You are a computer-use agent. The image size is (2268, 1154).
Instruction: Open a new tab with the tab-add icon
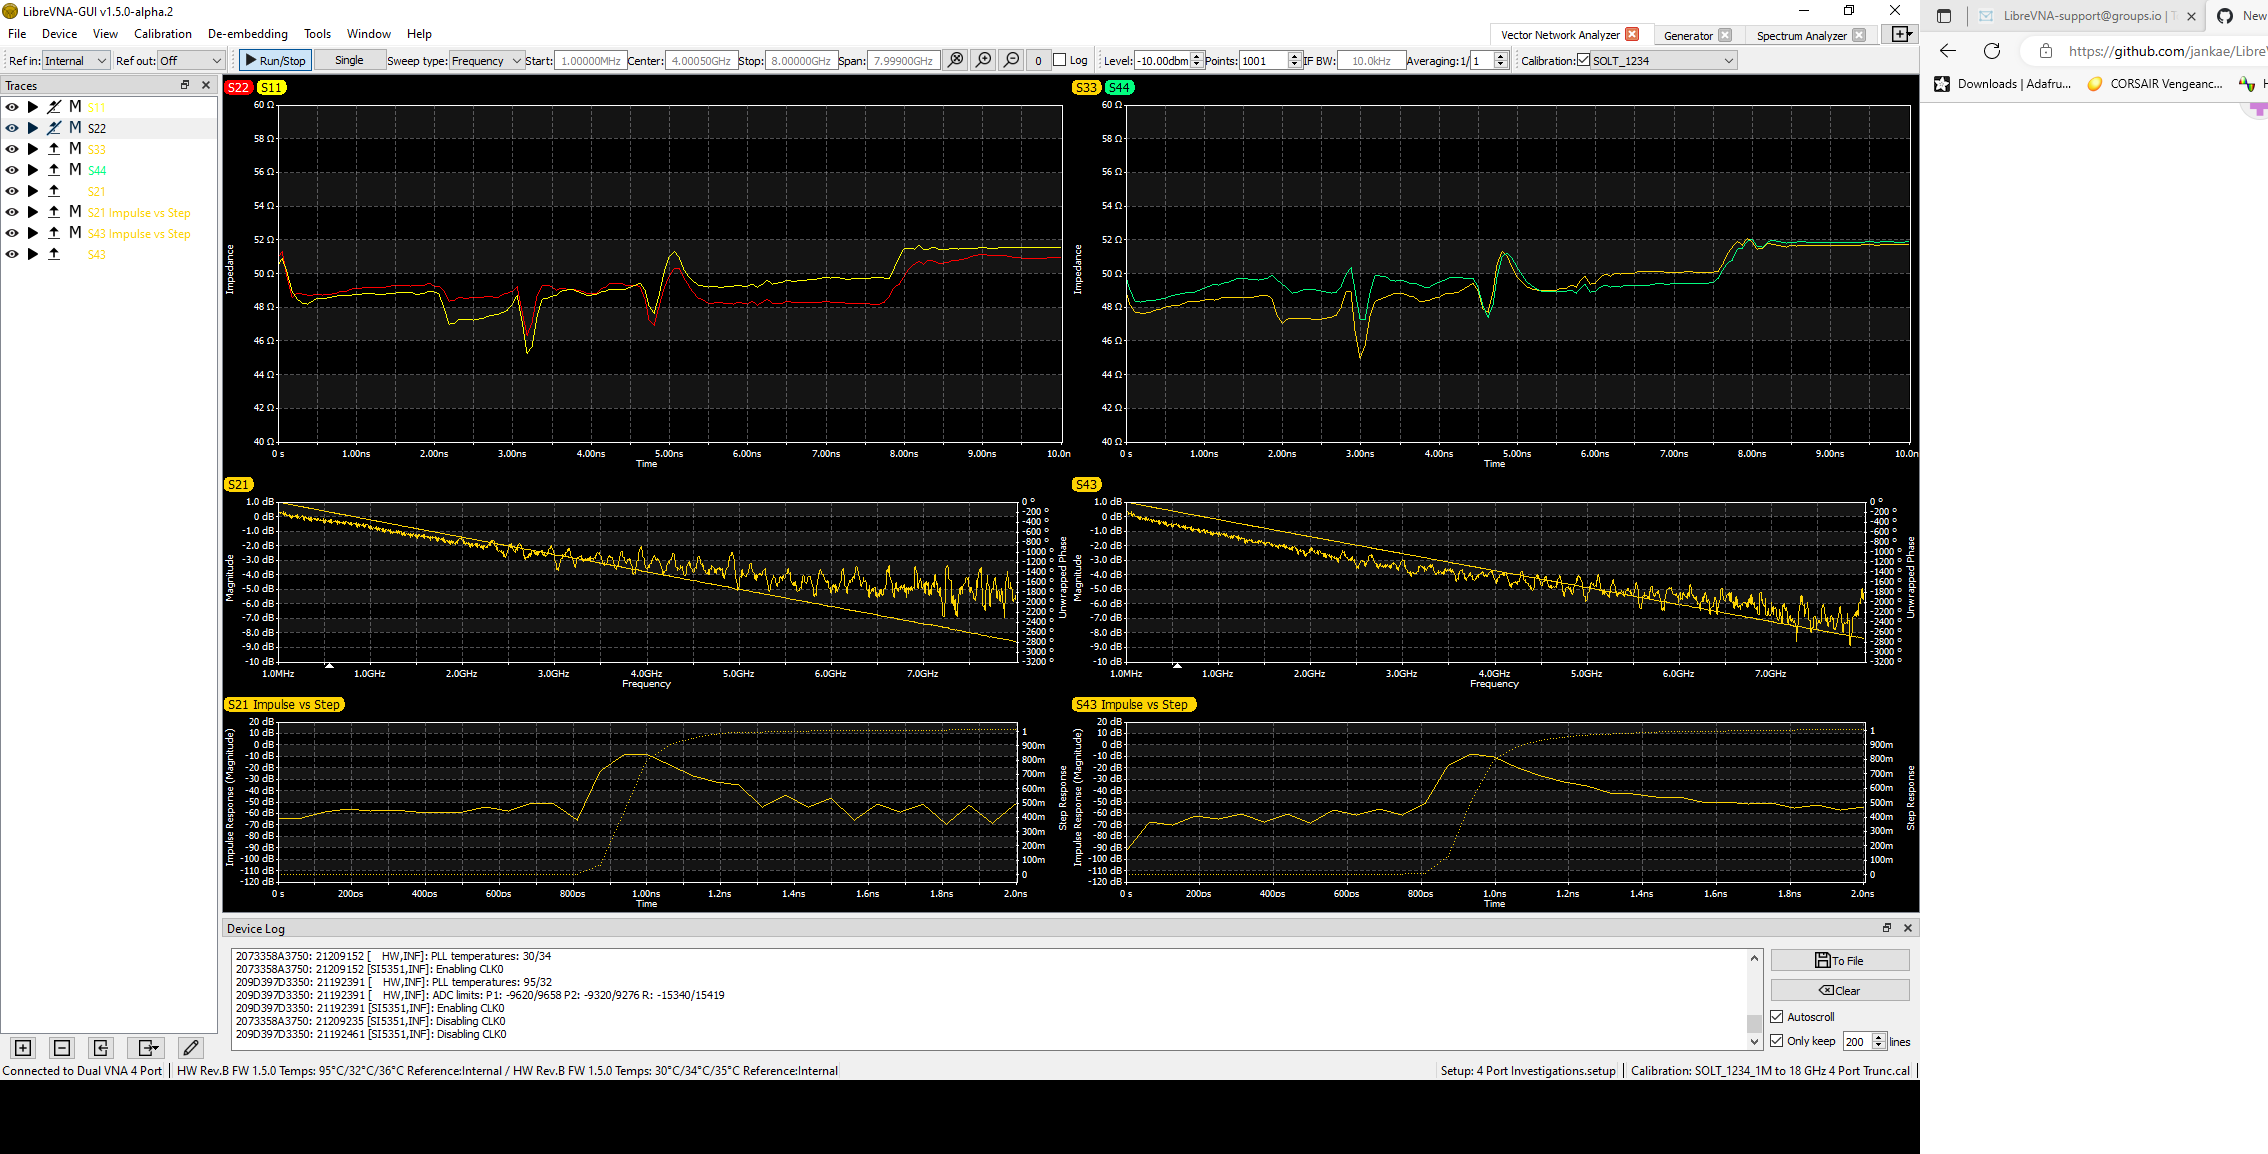pos(1900,33)
